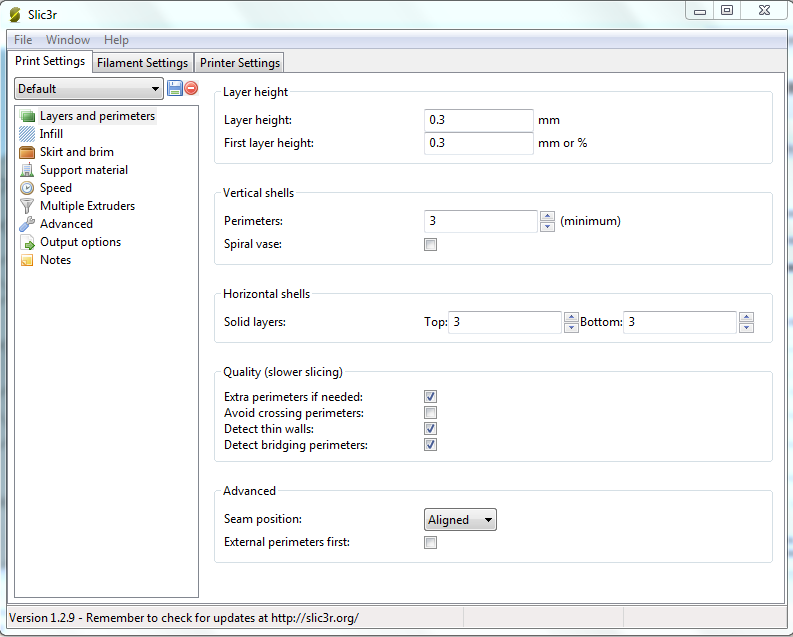Click the Slic3r app icon in the title bar
The height and width of the screenshot is (637, 793).
(15, 15)
